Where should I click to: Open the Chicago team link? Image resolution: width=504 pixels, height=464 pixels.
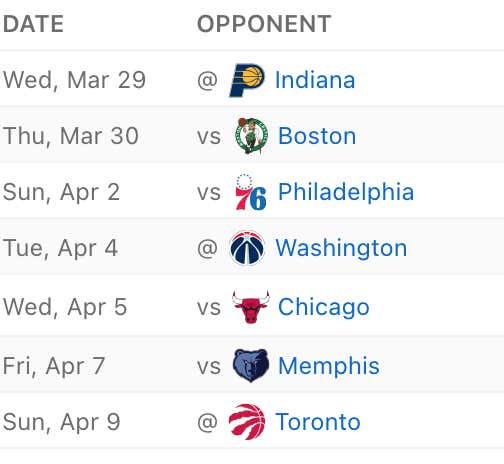[x=324, y=307]
